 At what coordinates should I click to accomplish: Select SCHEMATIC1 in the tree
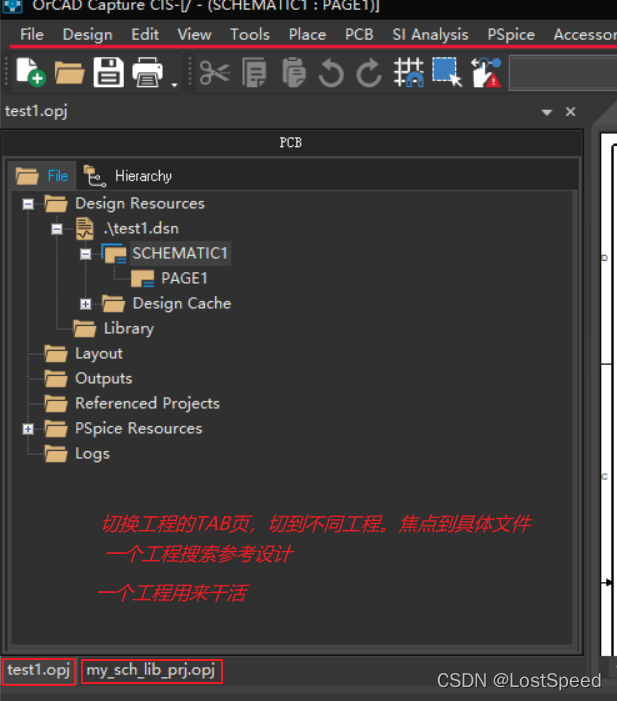tap(180, 253)
